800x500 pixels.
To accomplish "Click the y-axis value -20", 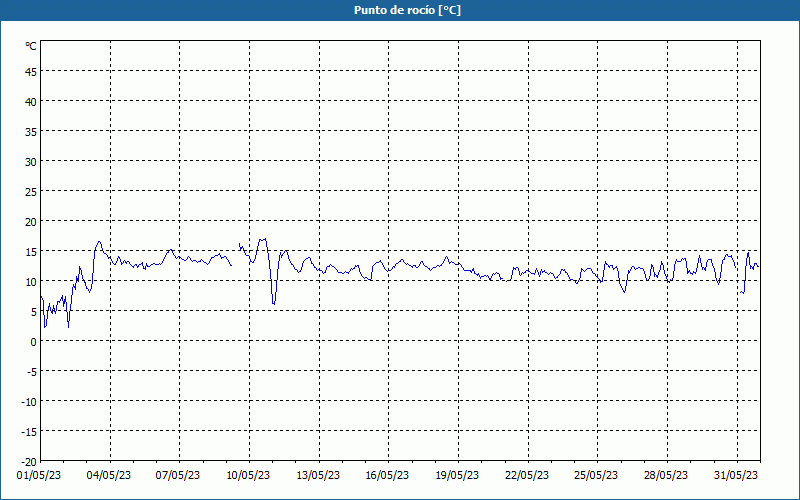I will coord(29,462).
